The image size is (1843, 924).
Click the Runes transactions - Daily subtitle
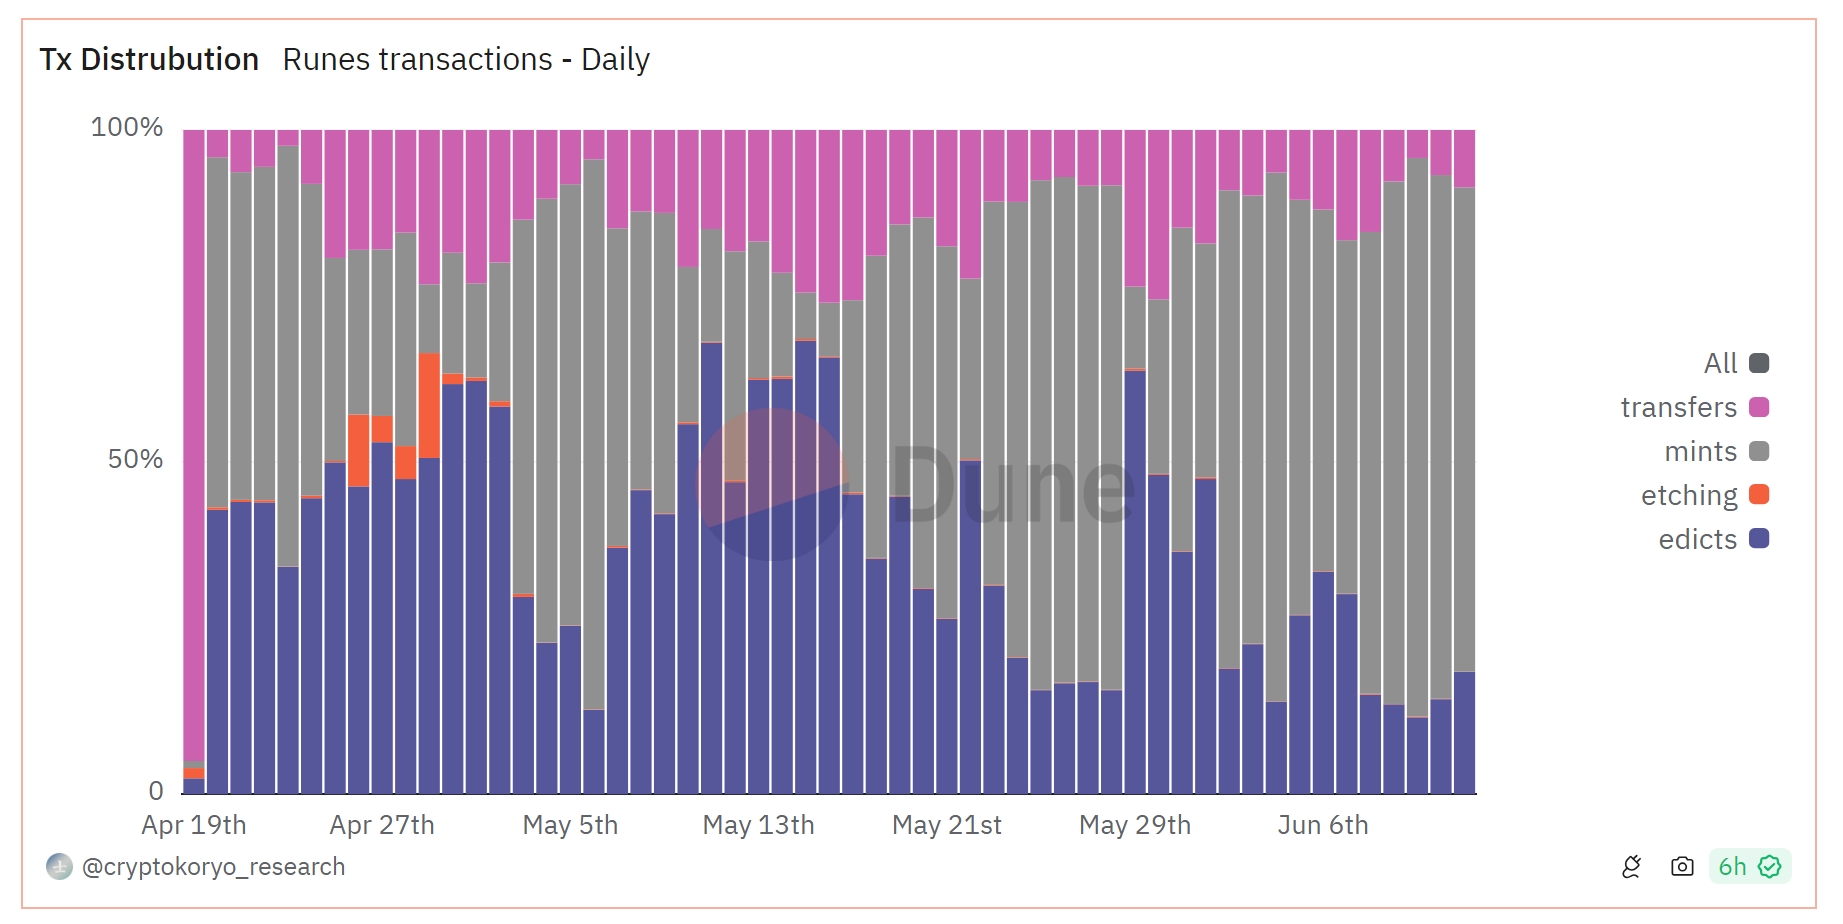(466, 60)
